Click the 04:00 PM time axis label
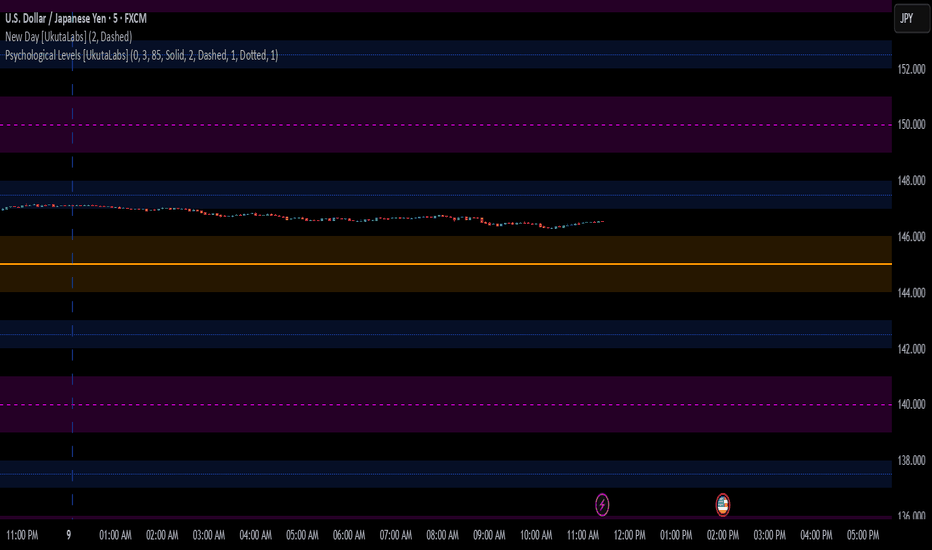This screenshot has width=932, height=550. (816, 535)
